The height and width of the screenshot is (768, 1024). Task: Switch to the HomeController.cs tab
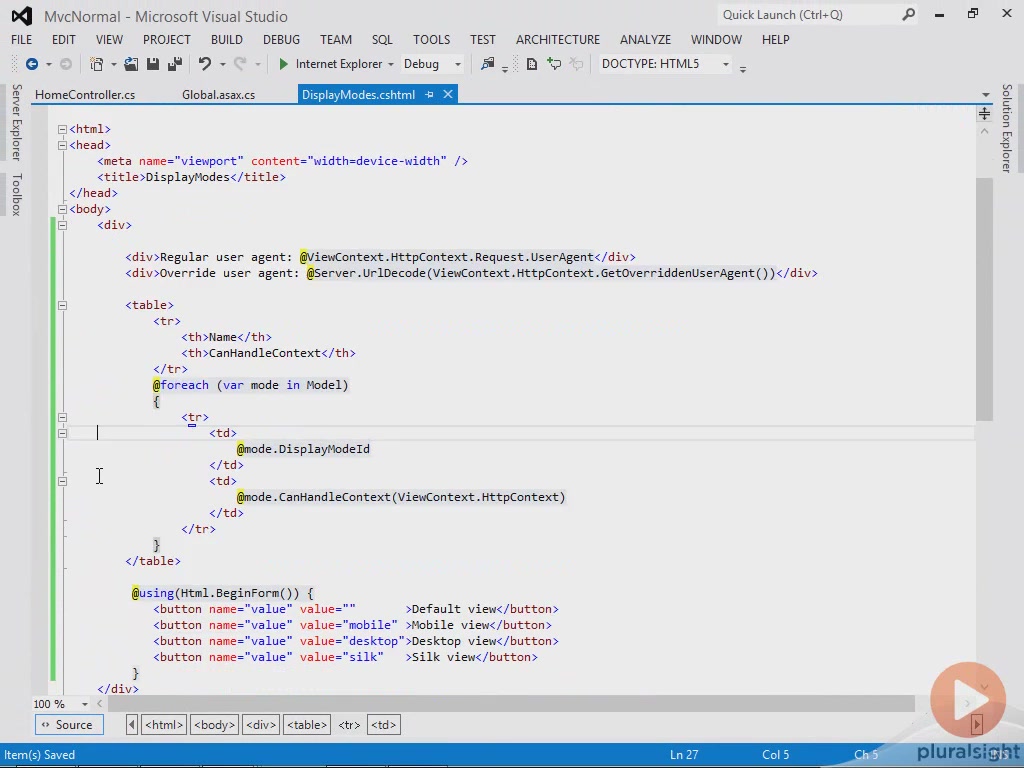tap(85, 95)
